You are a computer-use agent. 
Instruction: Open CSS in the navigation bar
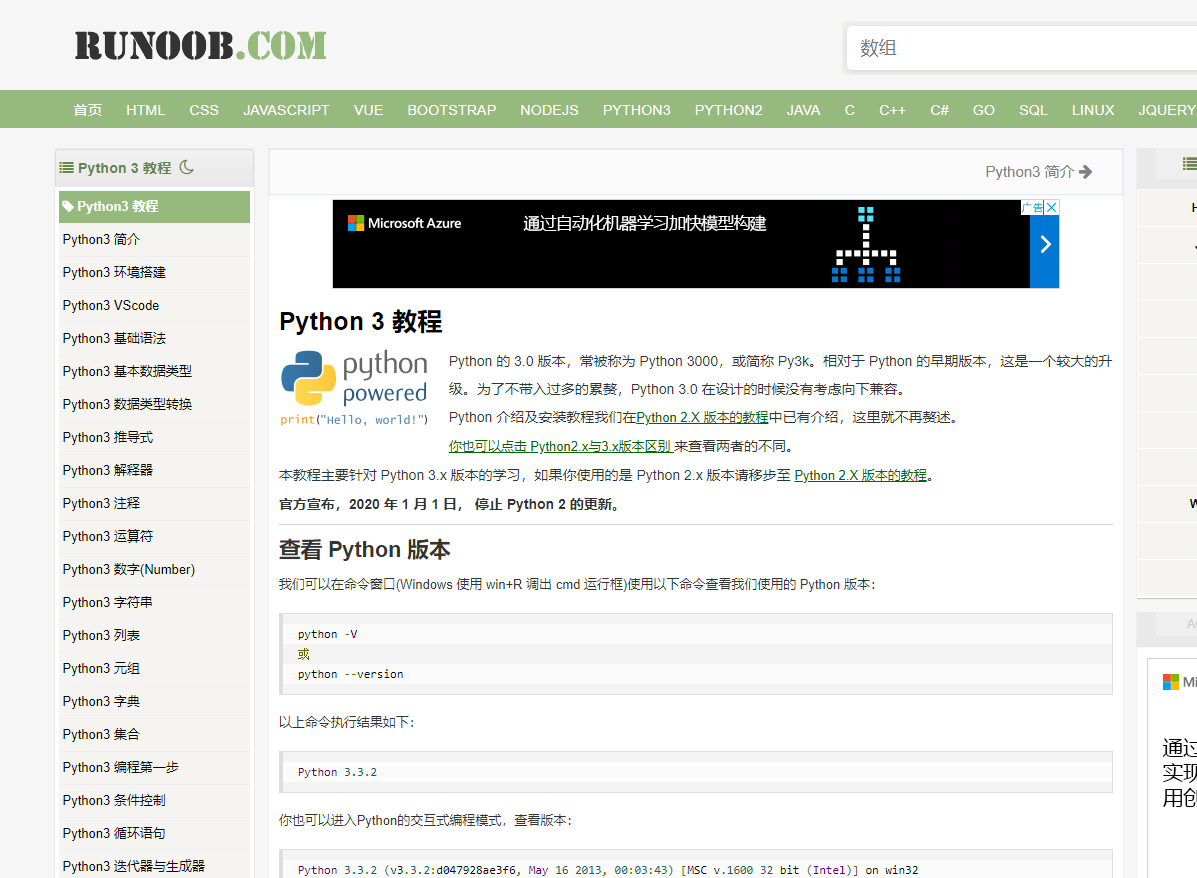[204, 110]
